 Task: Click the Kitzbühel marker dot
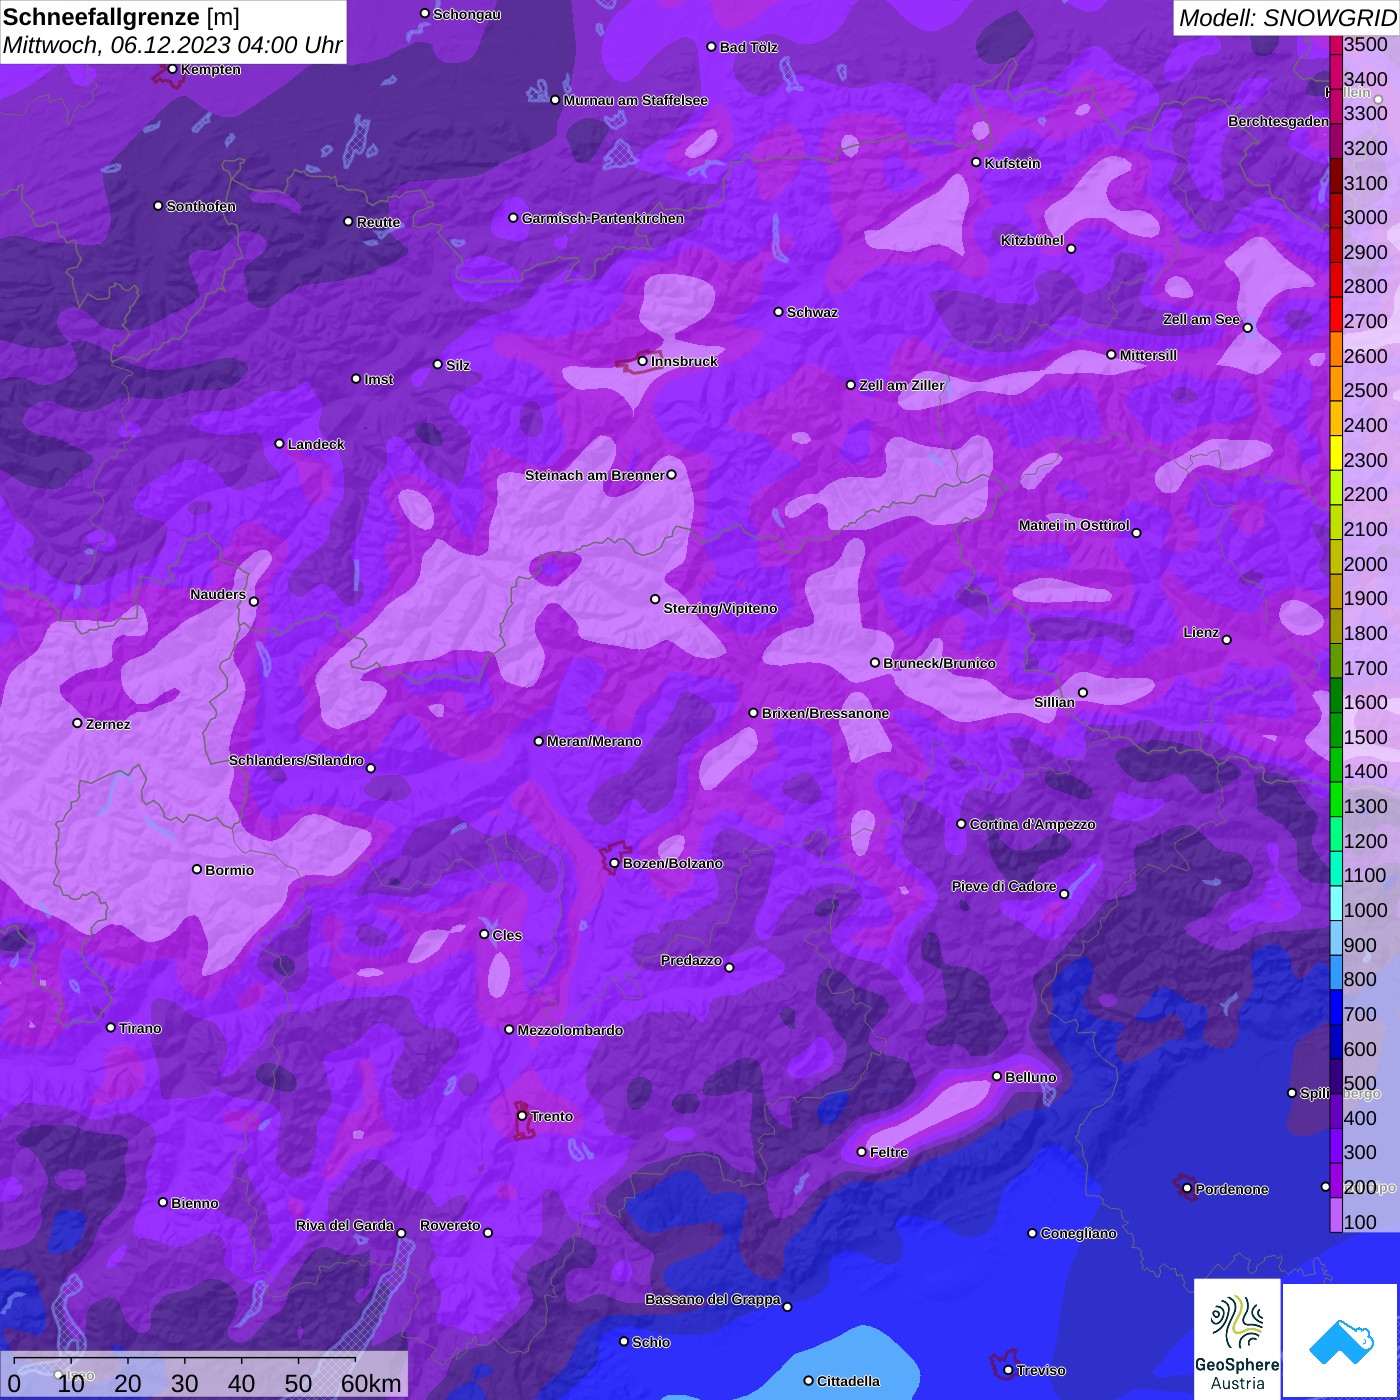1071,249
